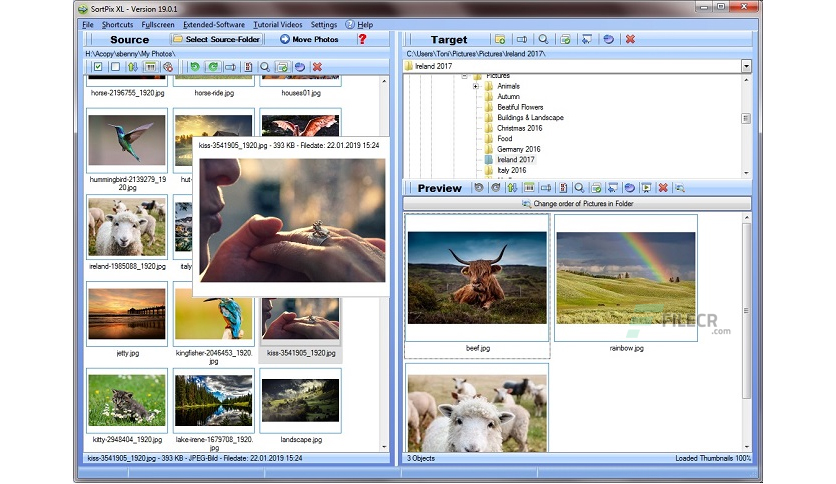Create new folder icon in Target toolbar
Image resolution: width=836 pixels, height=484 pixels.
(500, 39)
